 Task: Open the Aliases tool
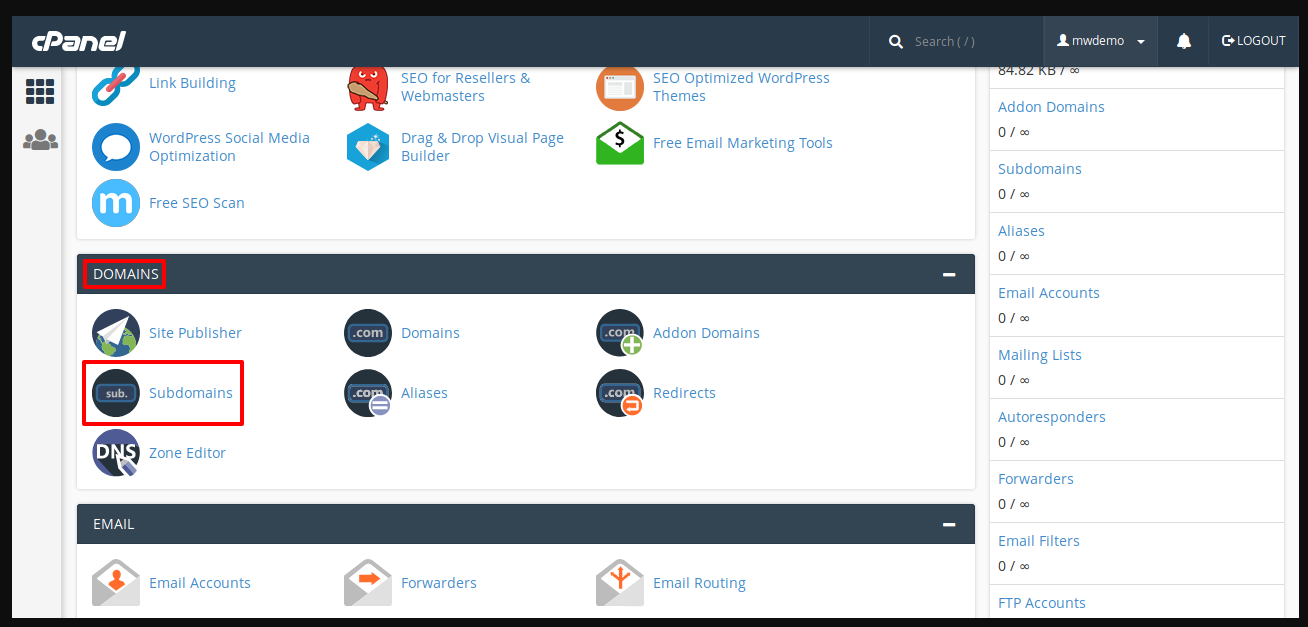(424, 392)
